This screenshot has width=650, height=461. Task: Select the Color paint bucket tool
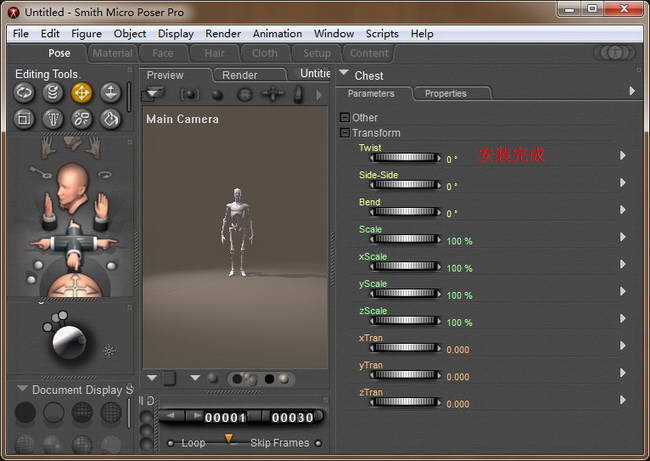coord(110,119)
